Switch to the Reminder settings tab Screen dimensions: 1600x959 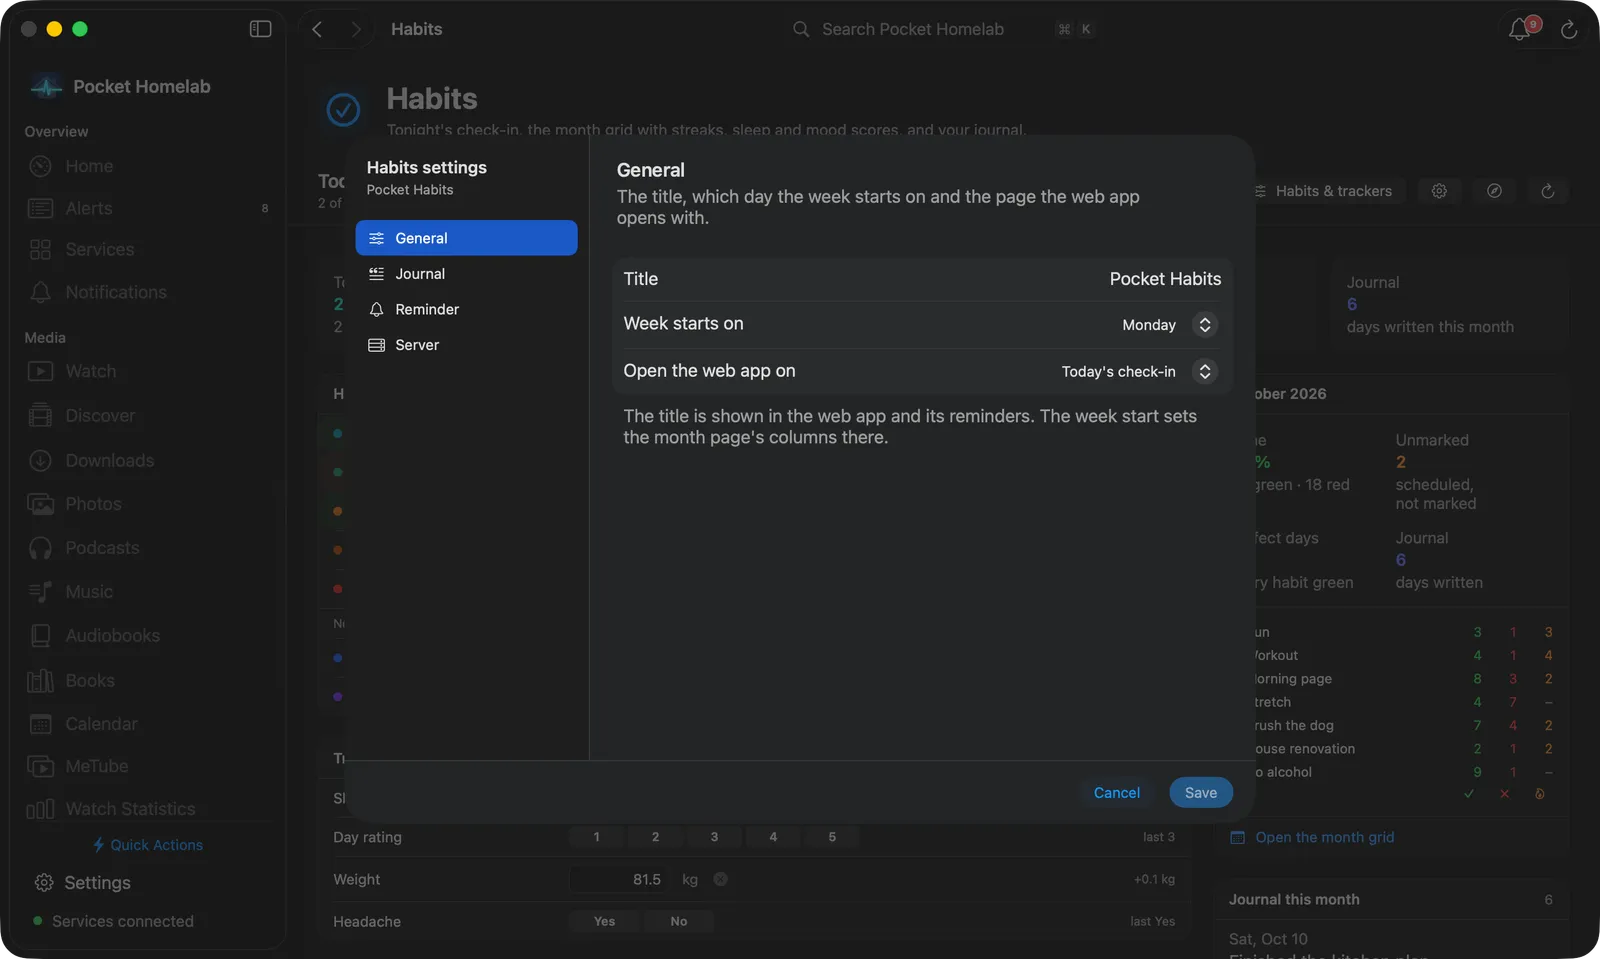click(466, 310)
